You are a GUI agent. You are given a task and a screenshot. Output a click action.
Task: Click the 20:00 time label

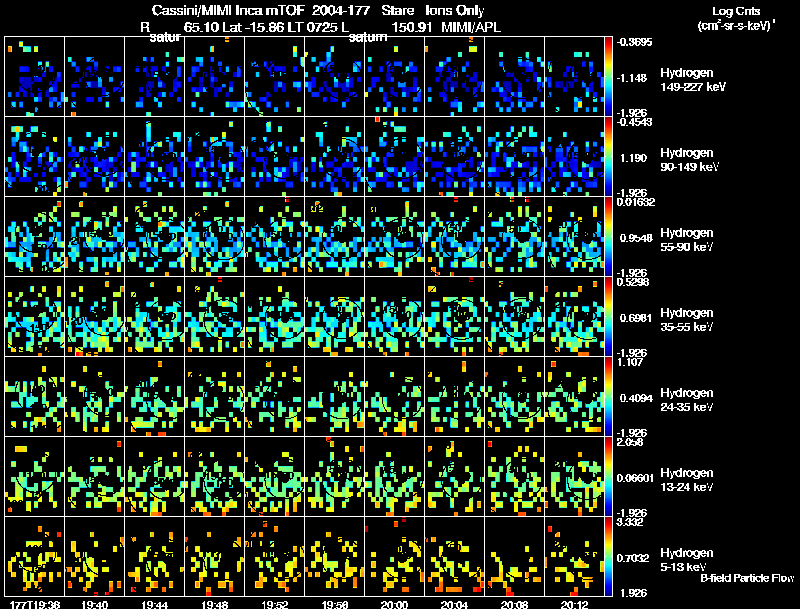click(394, 604)
